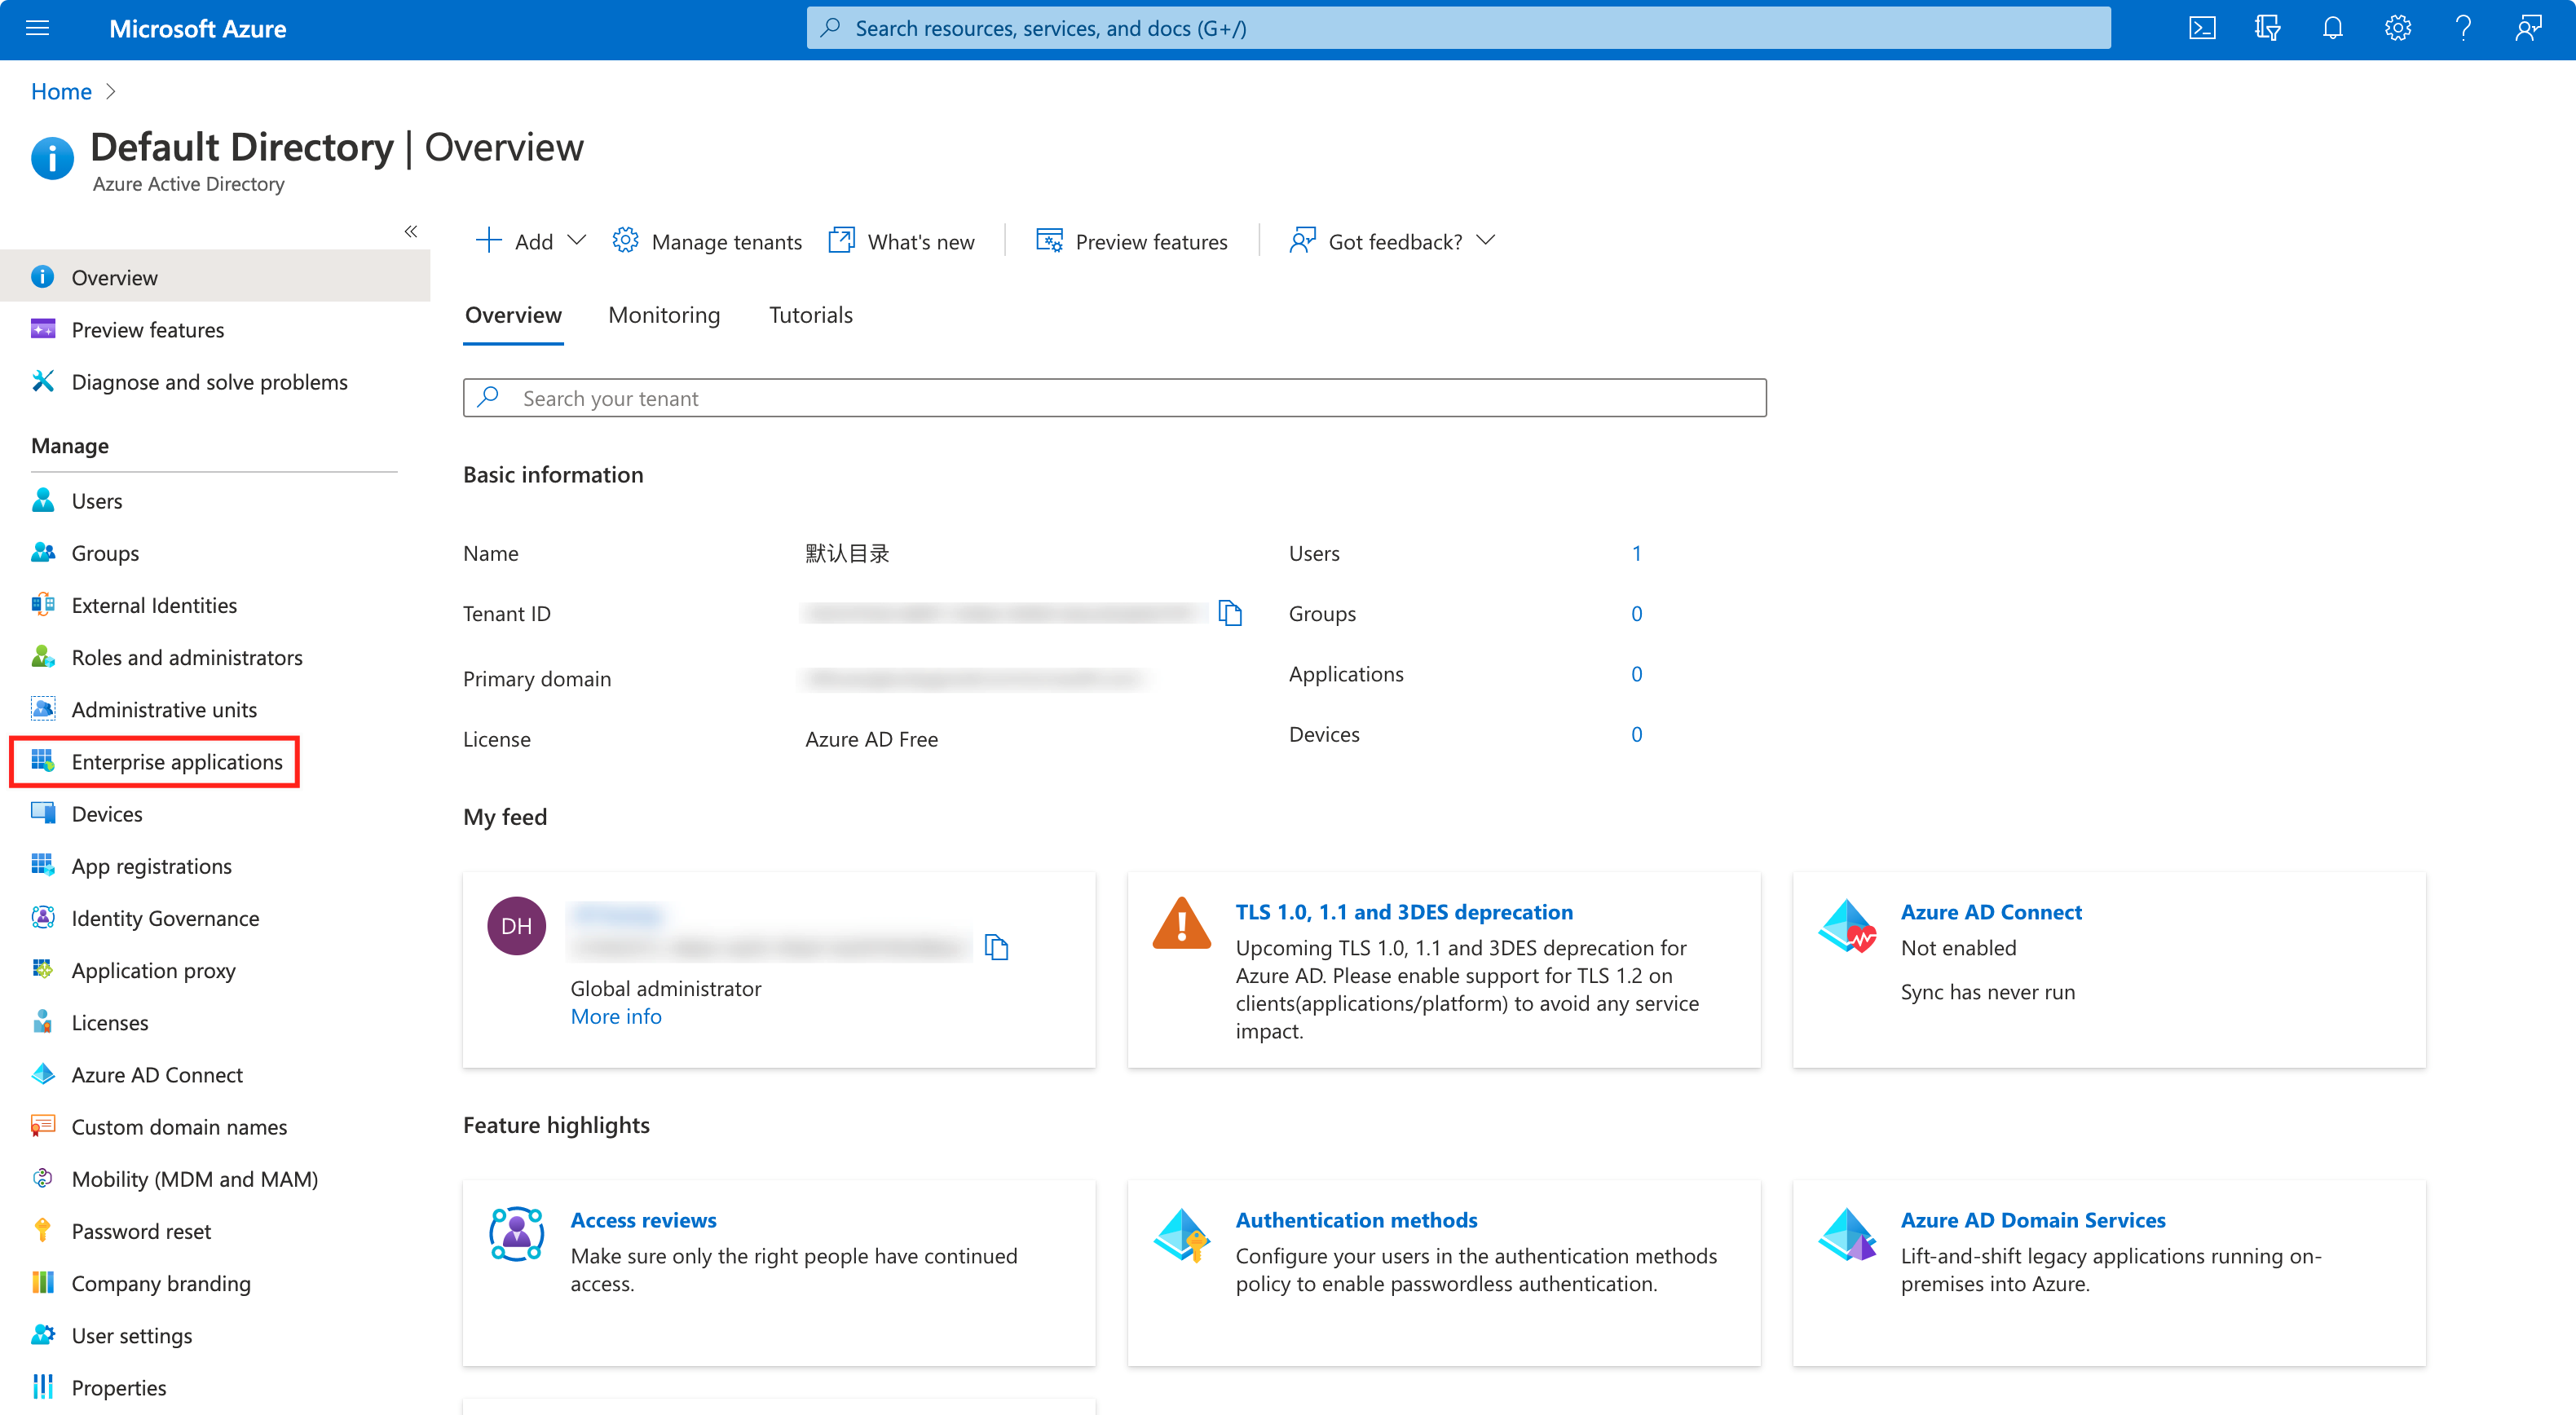2576x1415 pixels.
Task: Select App registrations in the sidebar
Action: [x=151, y=865]
